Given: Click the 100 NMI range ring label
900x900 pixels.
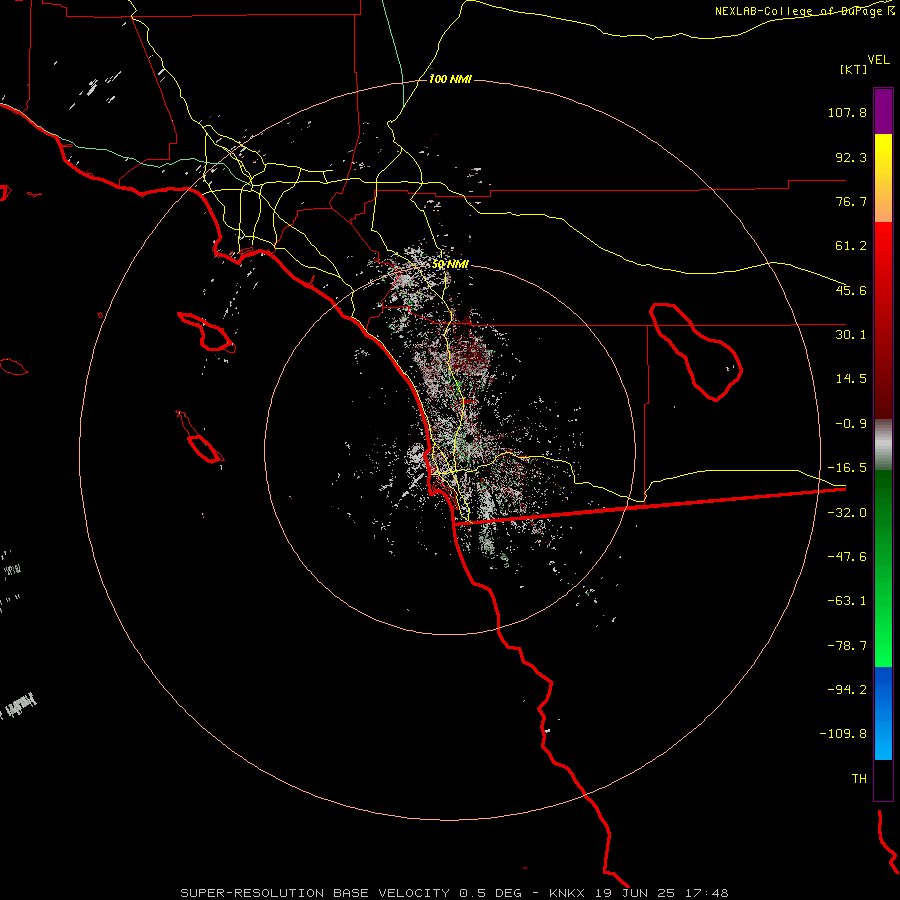Looking at the screenshot, I should (451, 79).
